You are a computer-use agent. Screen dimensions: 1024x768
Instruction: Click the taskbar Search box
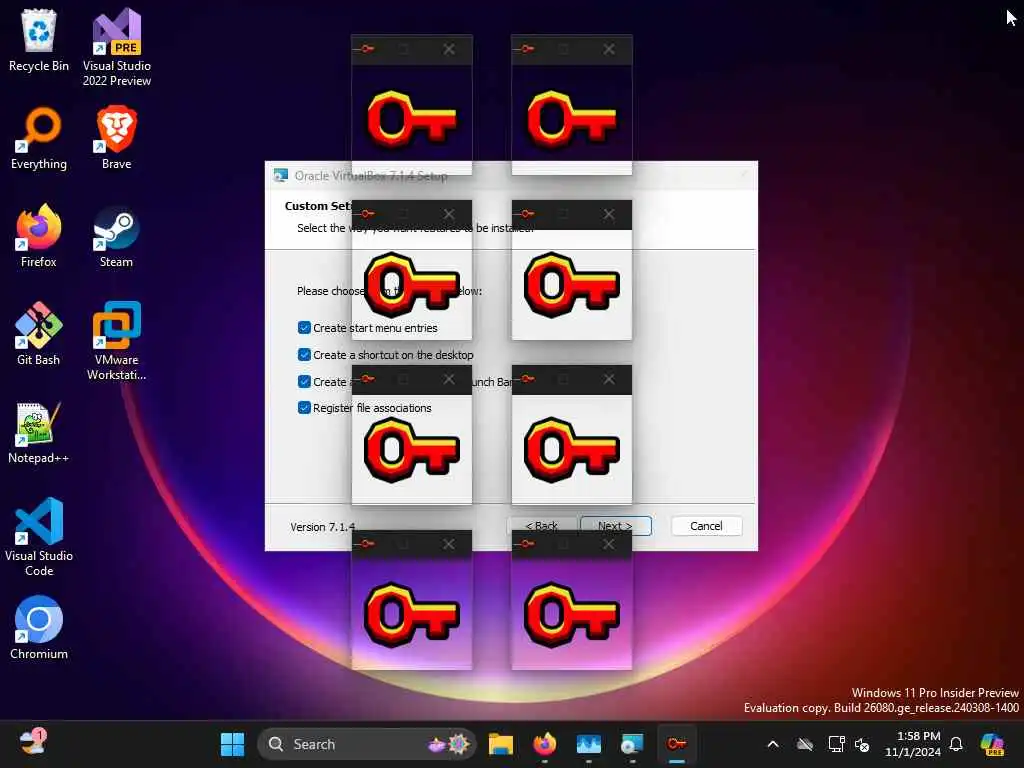click(367, 744)
